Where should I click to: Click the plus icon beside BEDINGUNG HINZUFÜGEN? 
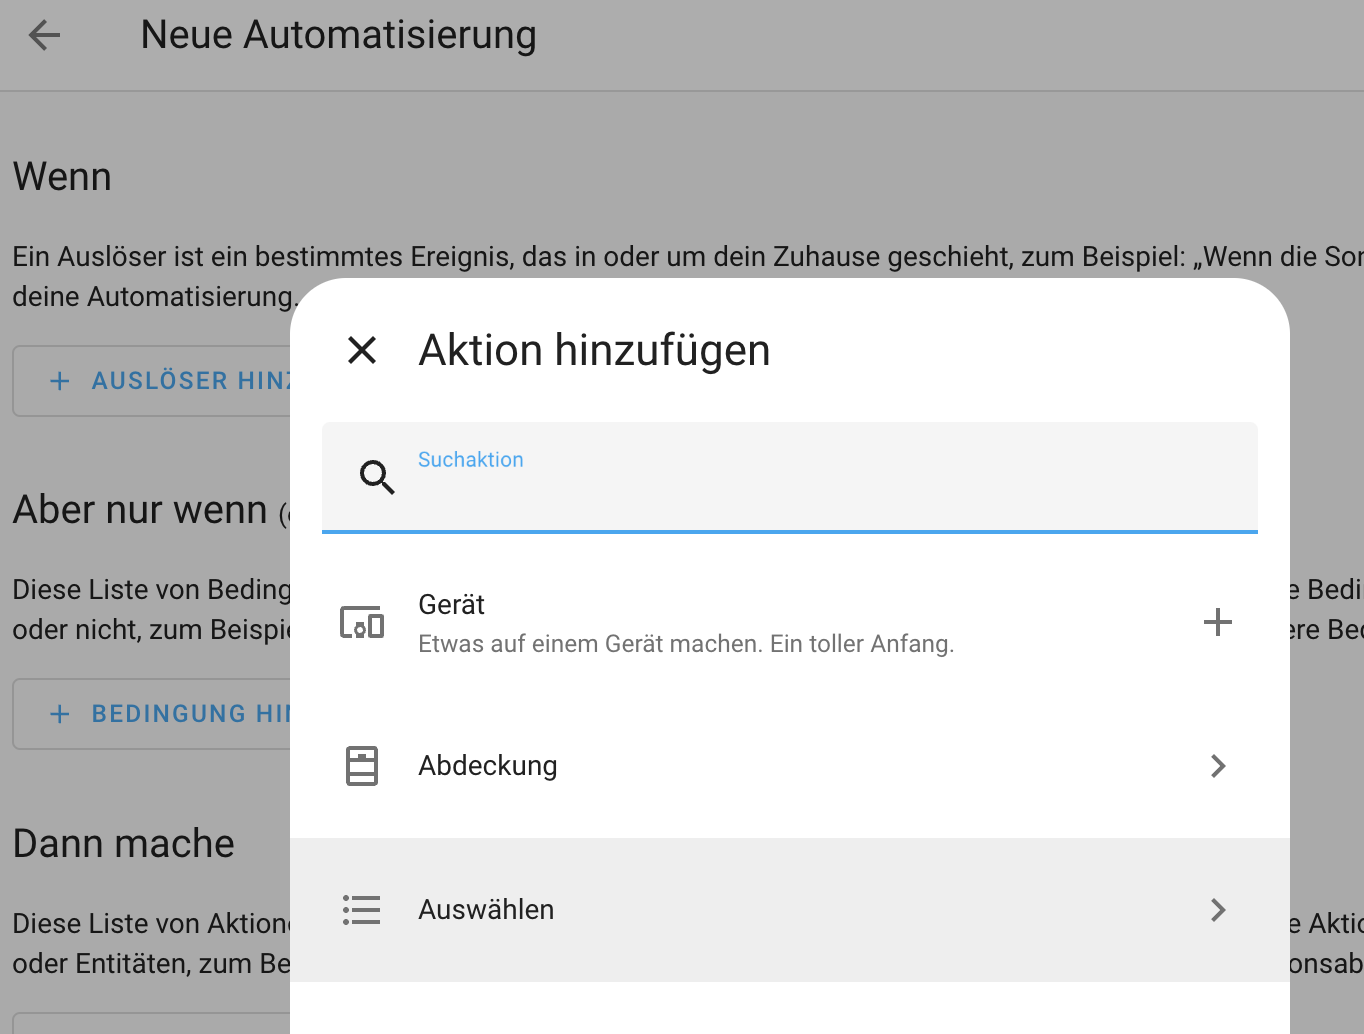click(59, 713)
